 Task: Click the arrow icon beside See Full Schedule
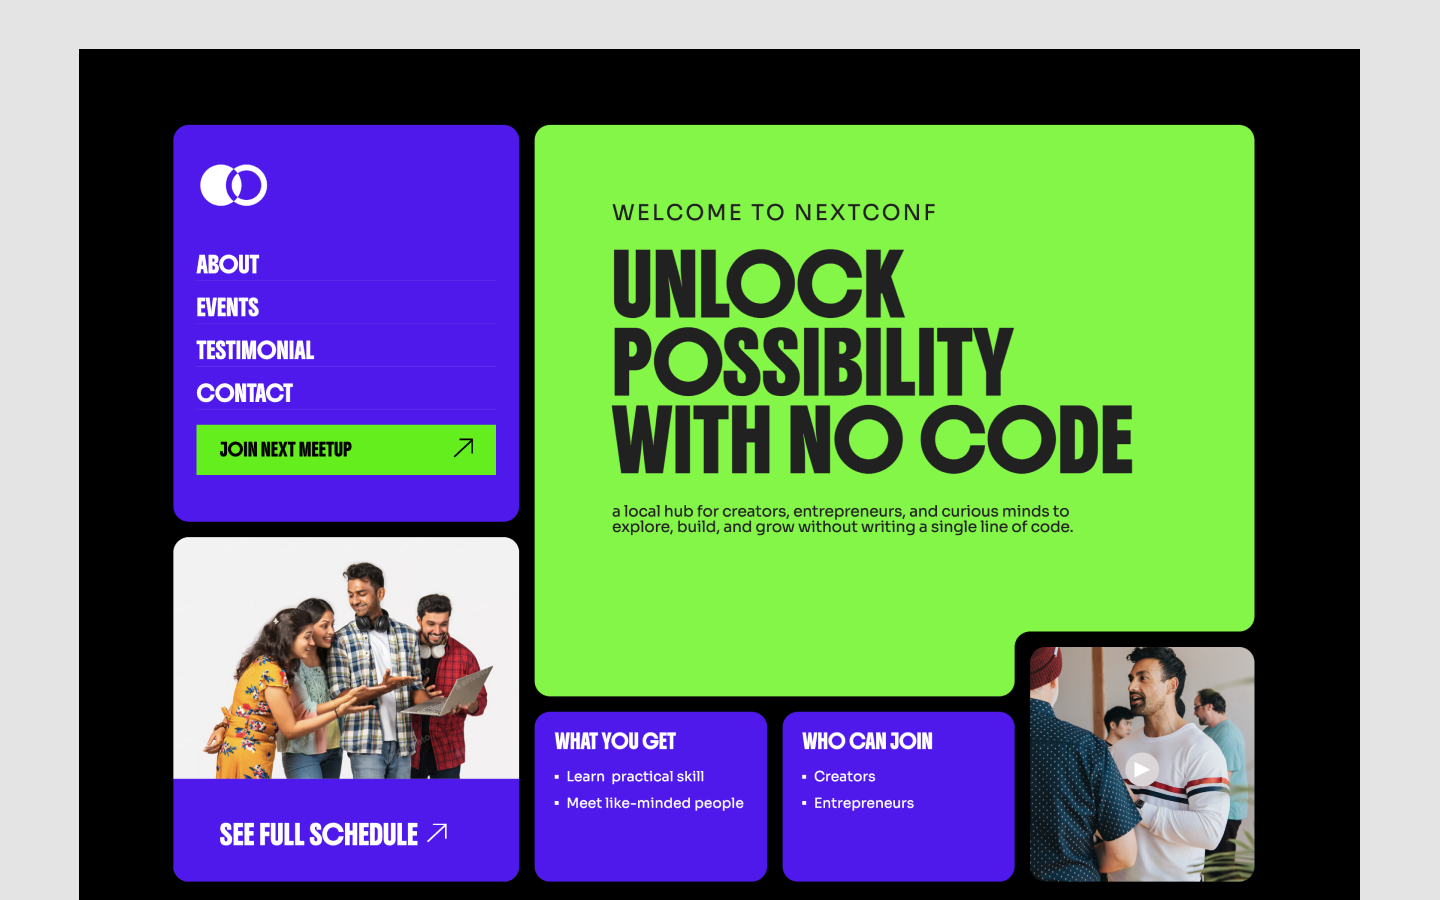point(438,832)
